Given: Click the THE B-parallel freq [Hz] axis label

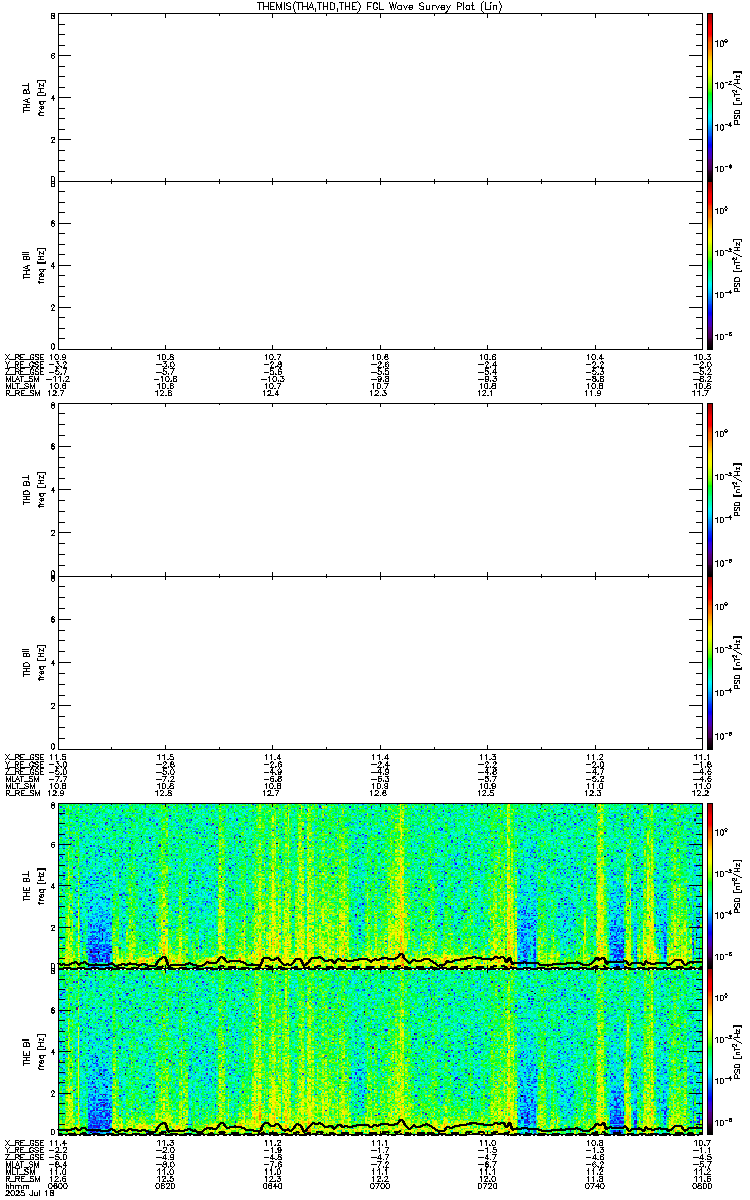Looking at the screenshot, I should click(x=41, y=1050).
